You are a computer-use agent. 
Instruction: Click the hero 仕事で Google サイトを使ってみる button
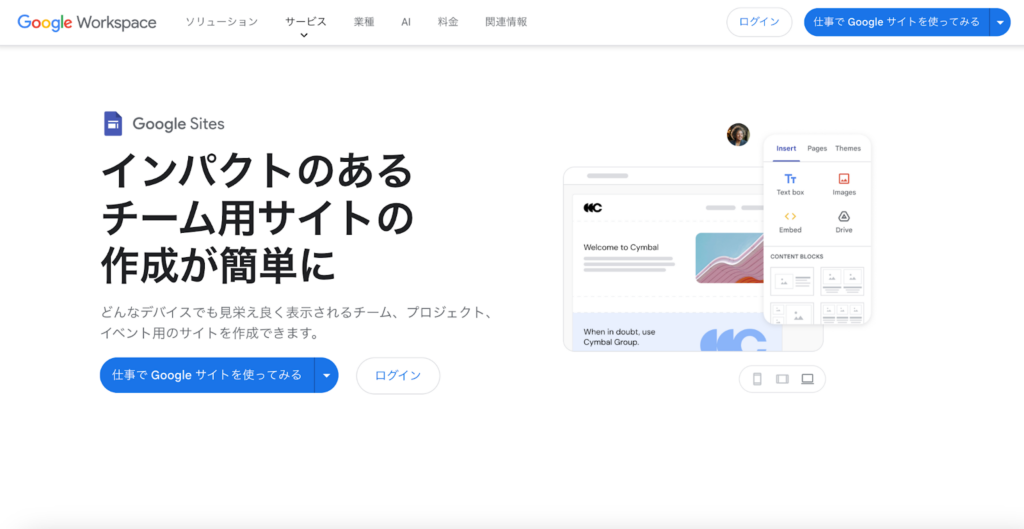(x=207, y=375)
